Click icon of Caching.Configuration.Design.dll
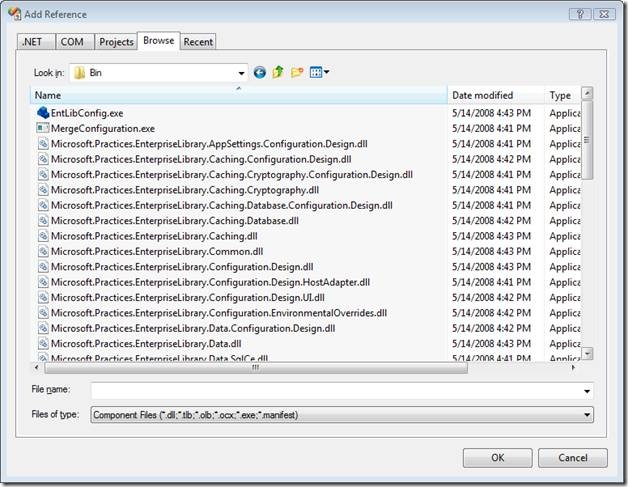This screenshot has height=487, width=628. [43, 159]
